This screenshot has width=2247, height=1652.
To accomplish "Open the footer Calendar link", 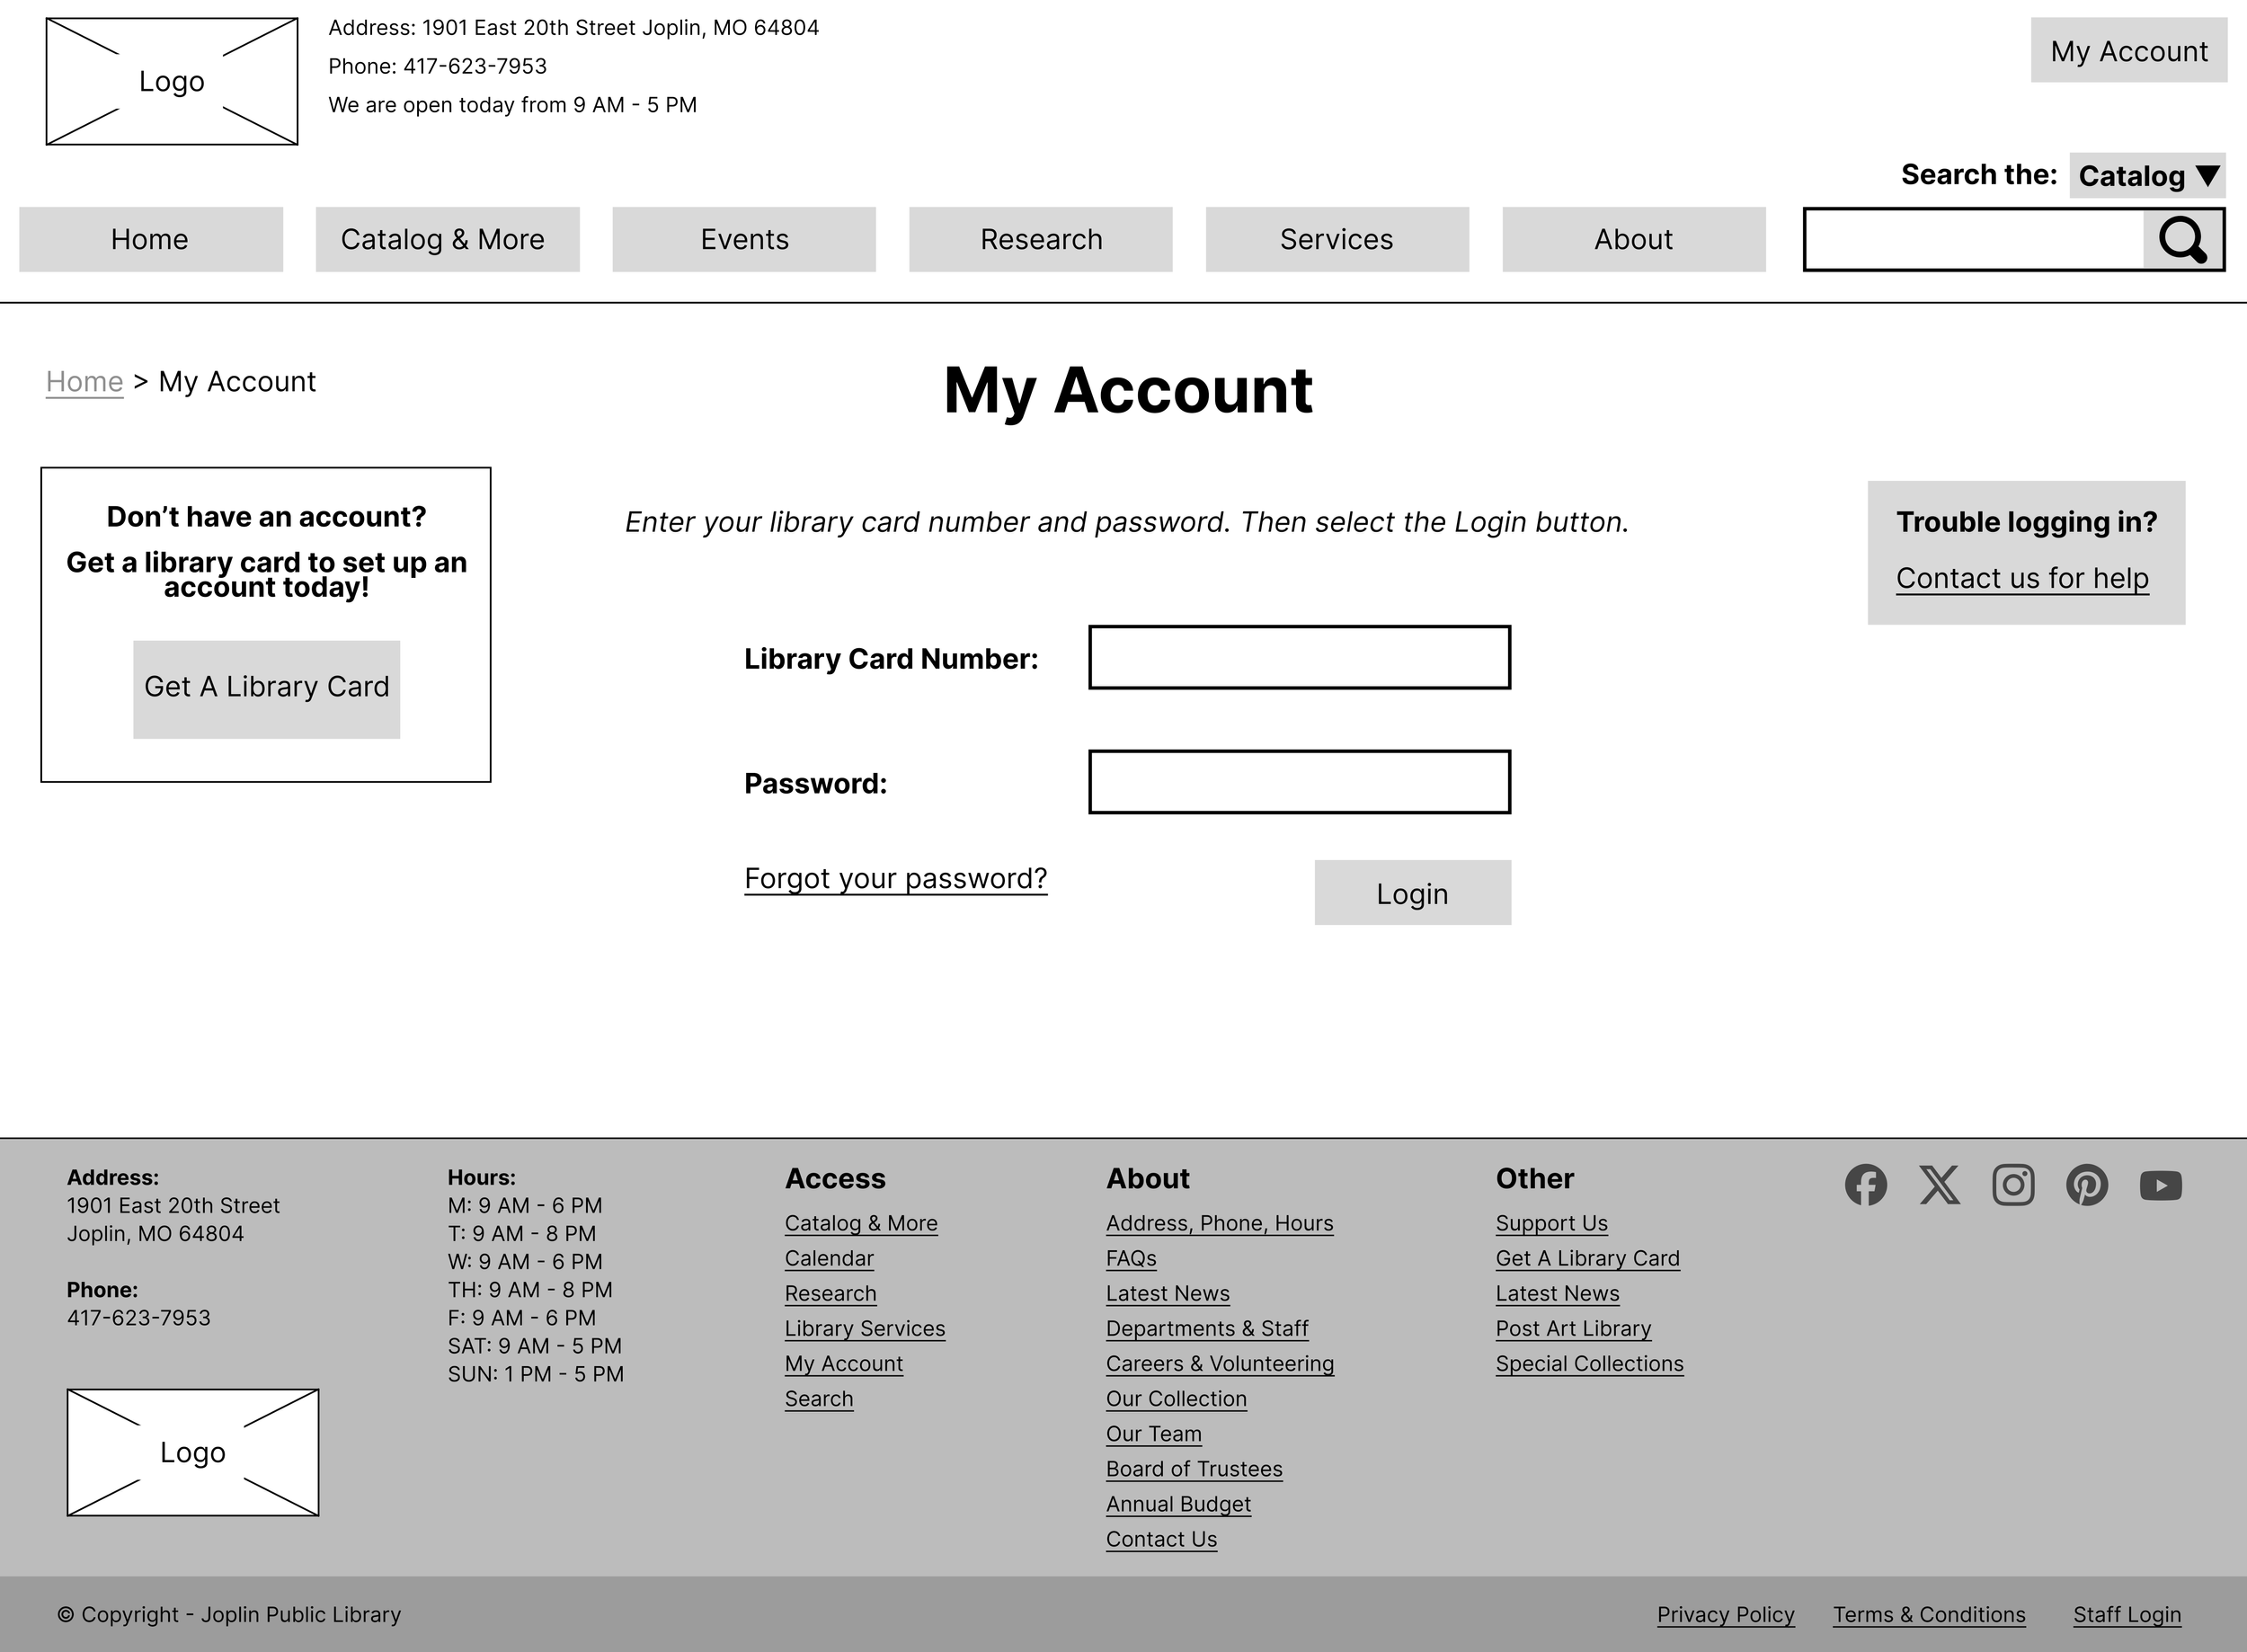I will point(829,1258).
